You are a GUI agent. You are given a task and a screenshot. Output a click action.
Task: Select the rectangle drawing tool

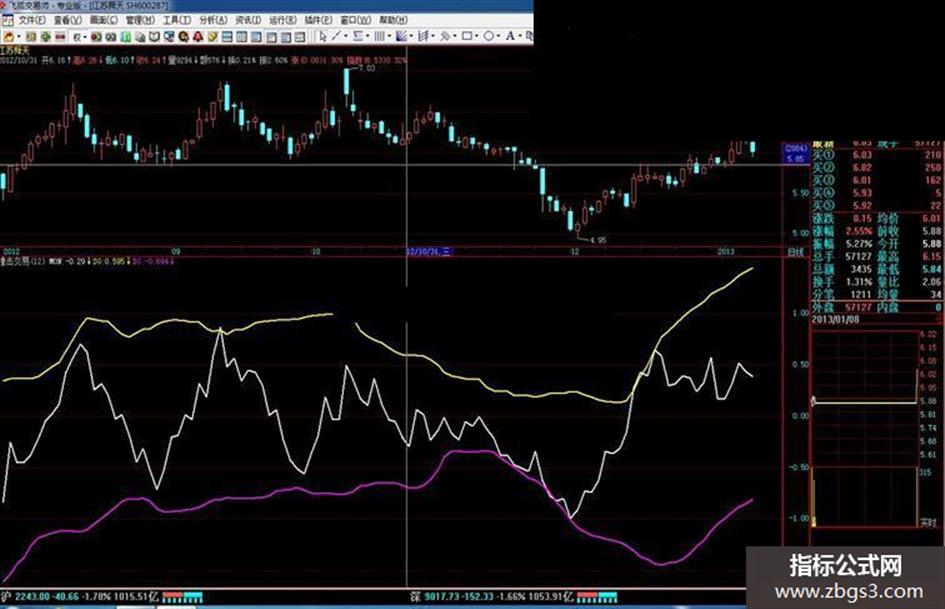tap(466, 37)
